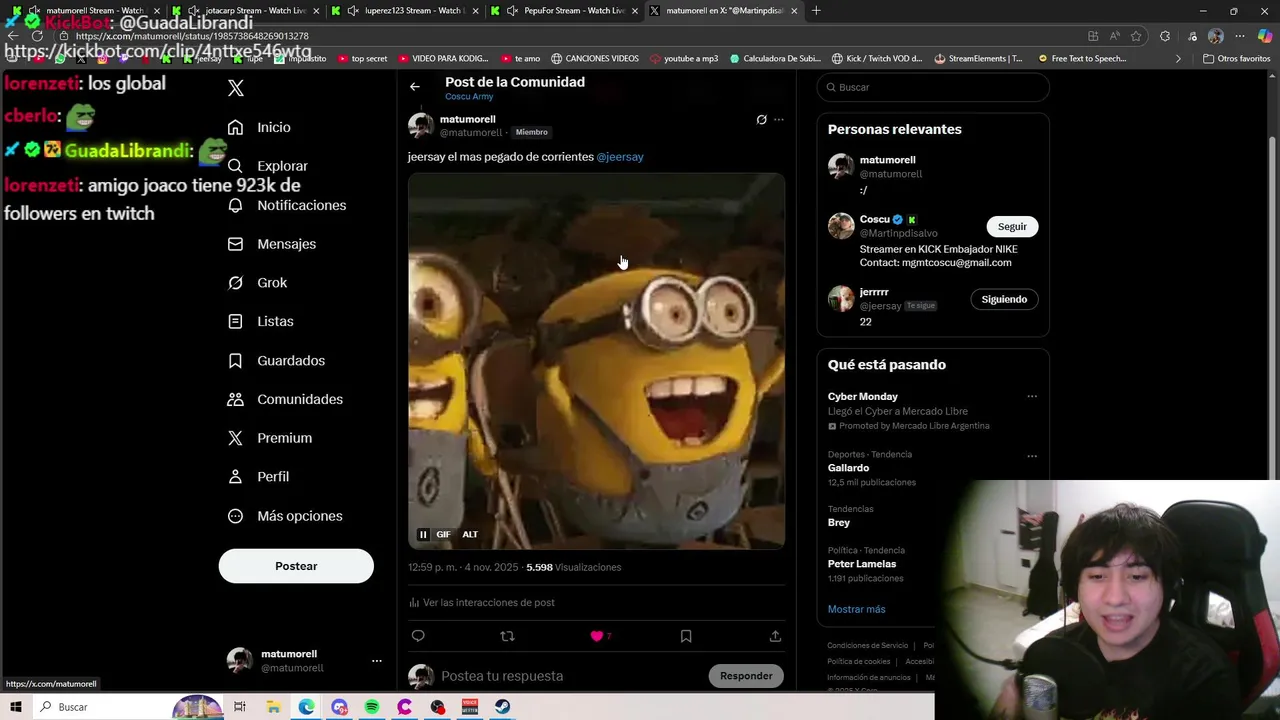Viewport: 1280px width, 720px height.
Task: Click the Guardados bookmark icon in sidebar
Action: (235, 360)
